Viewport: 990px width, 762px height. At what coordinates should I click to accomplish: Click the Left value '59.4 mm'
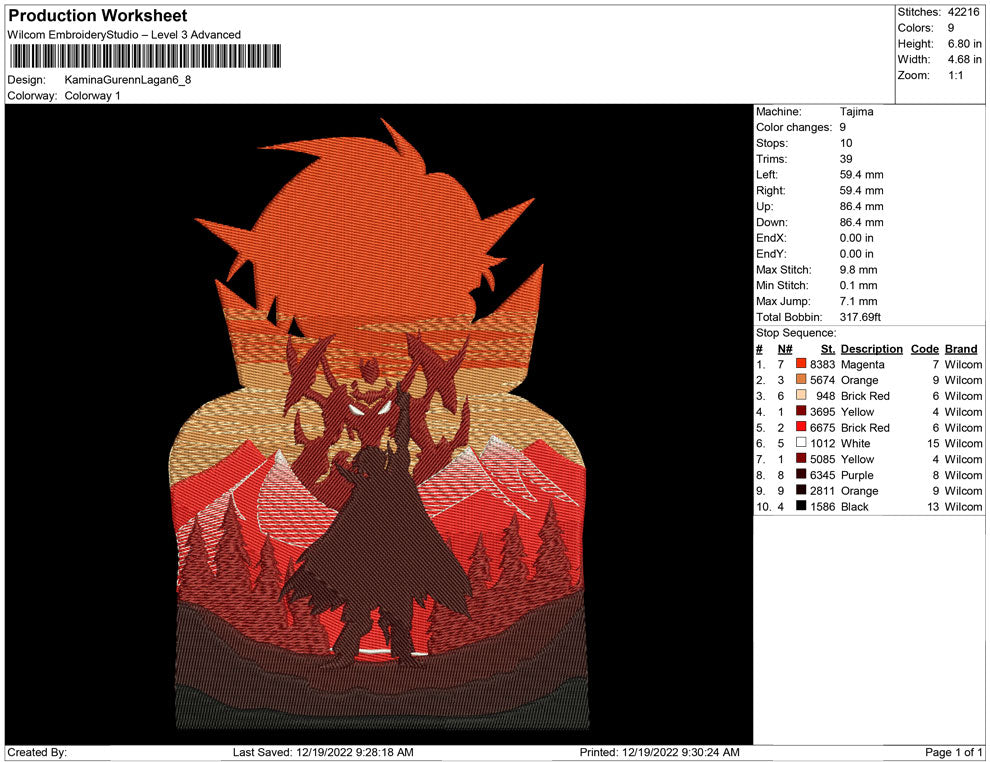pos(861,175)
